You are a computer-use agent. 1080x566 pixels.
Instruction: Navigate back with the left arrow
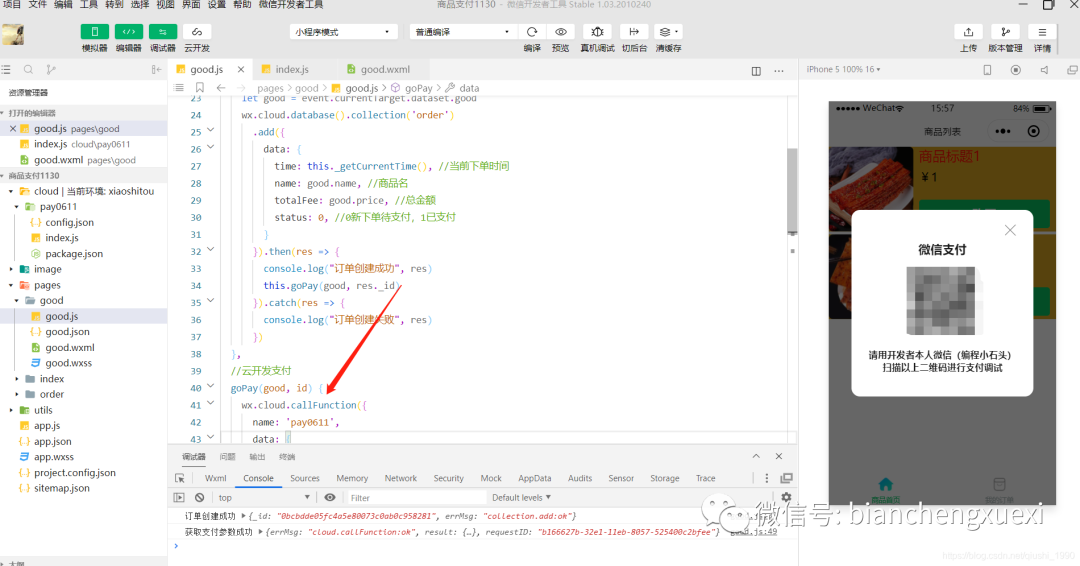tap(220, 87)
